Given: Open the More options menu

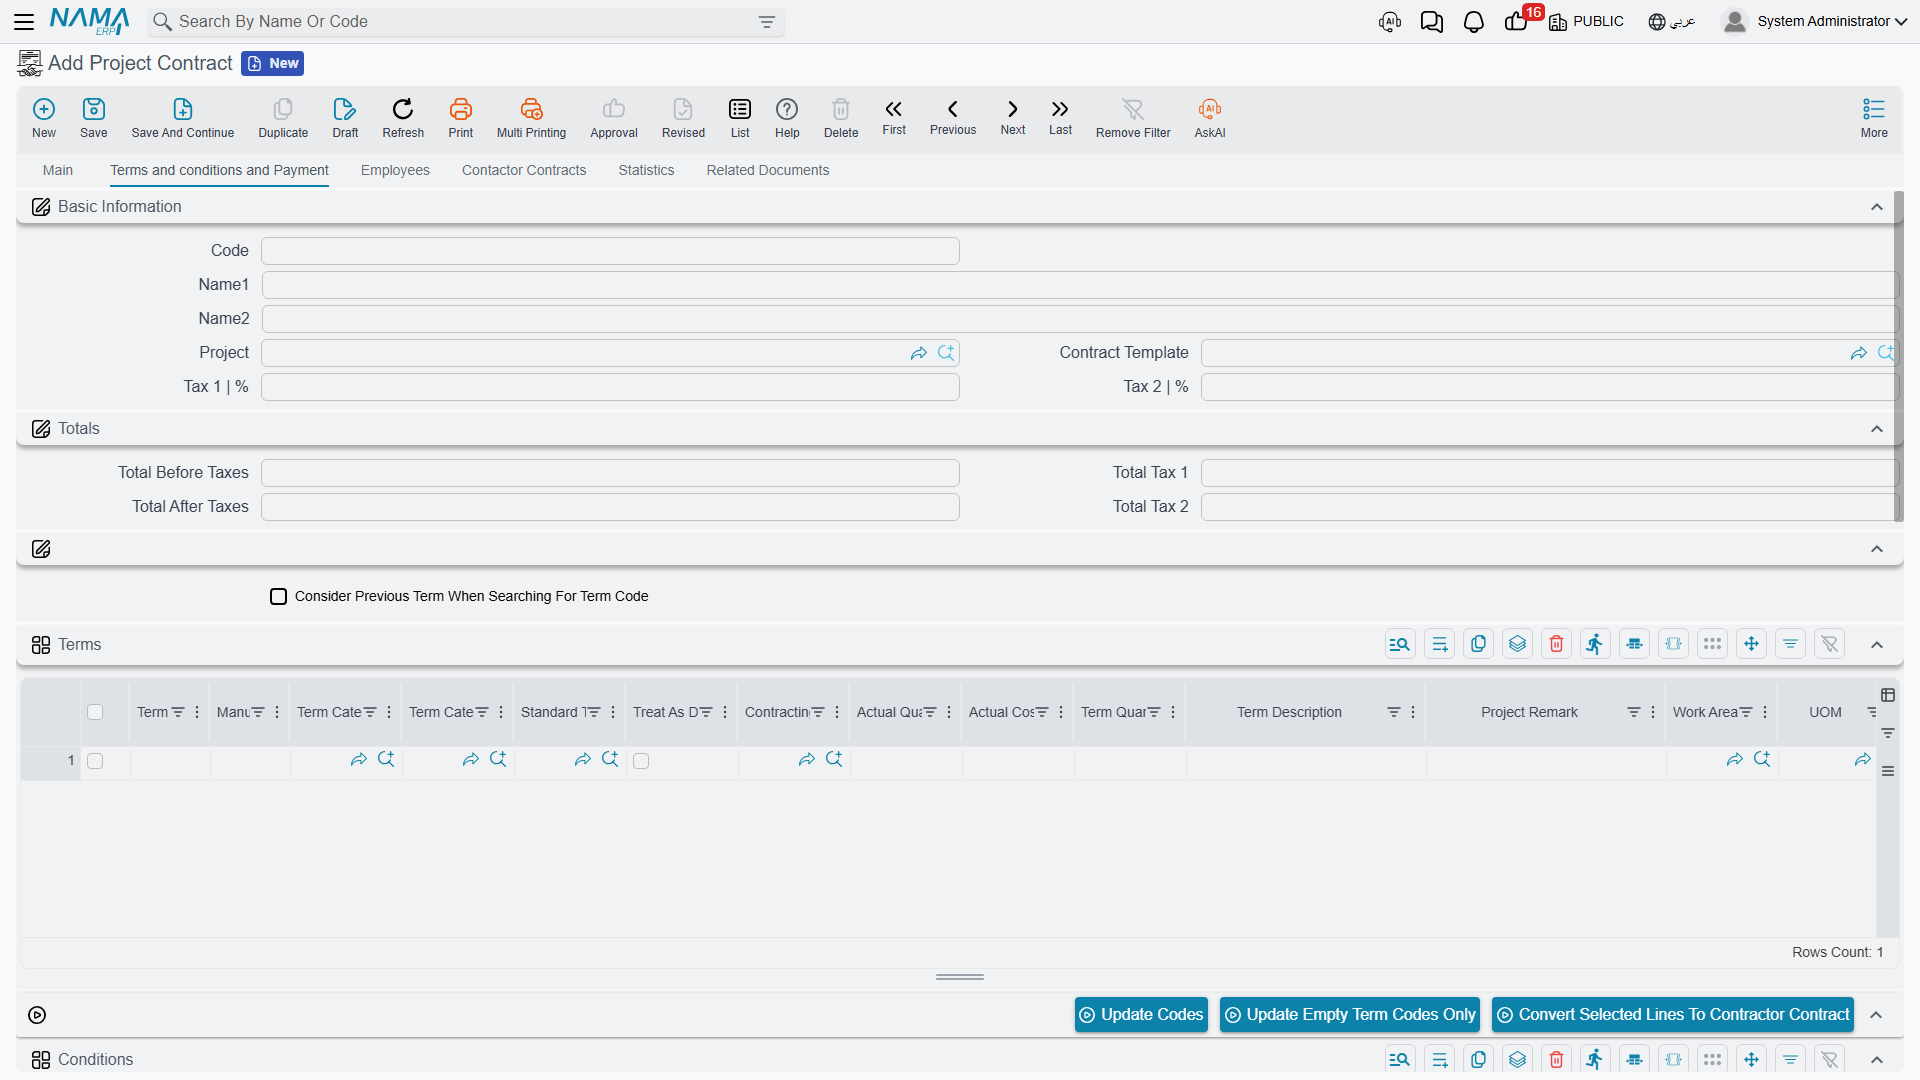Looking at the screenshot, I should [x=1874, y=117].
